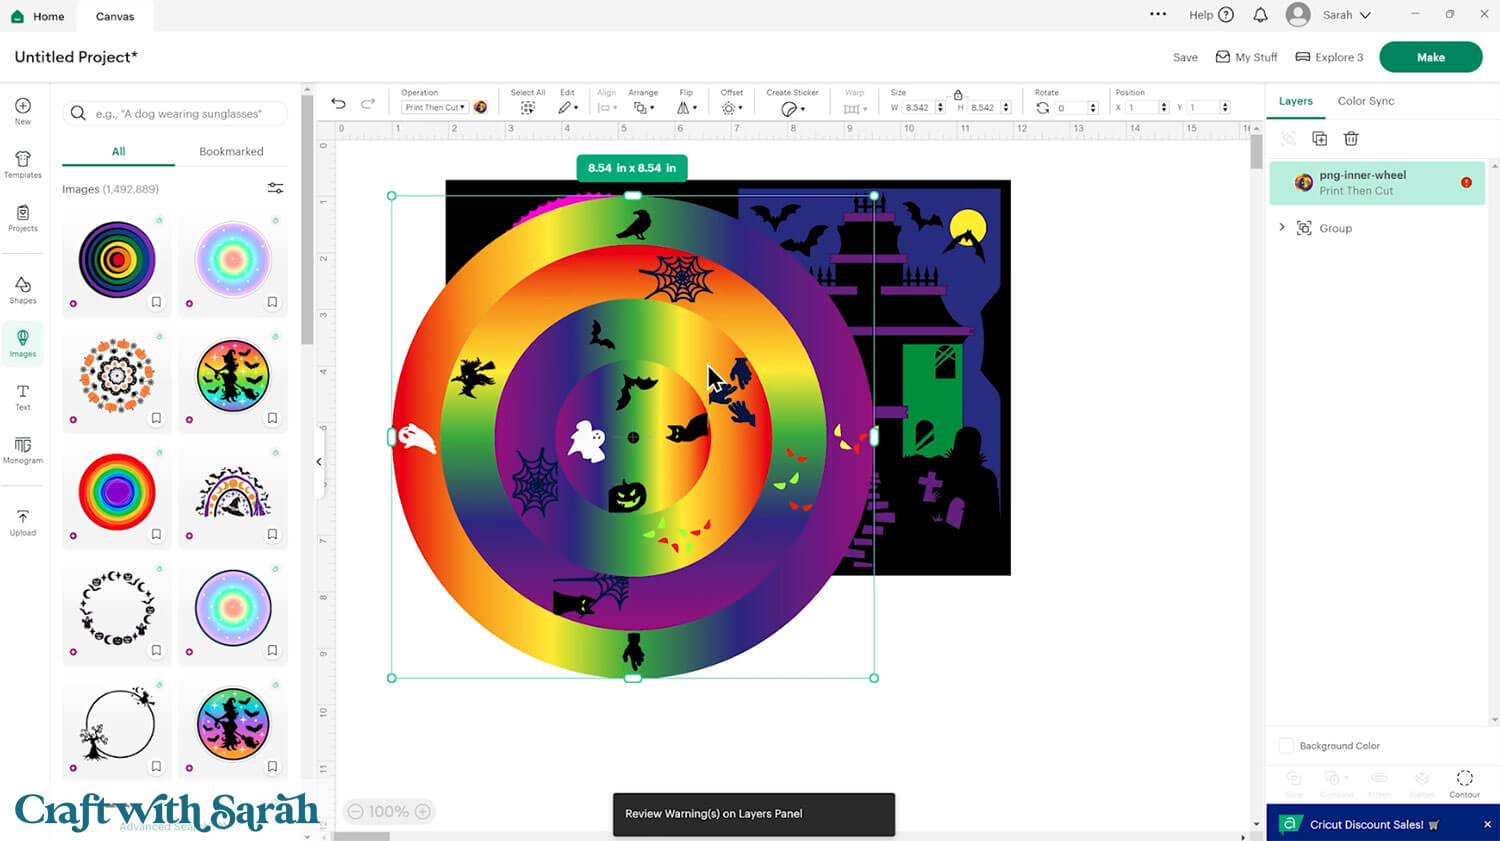This screenshot has height=841, width=1500.
Task: Click the Select All icon
Action: point(528,108)
